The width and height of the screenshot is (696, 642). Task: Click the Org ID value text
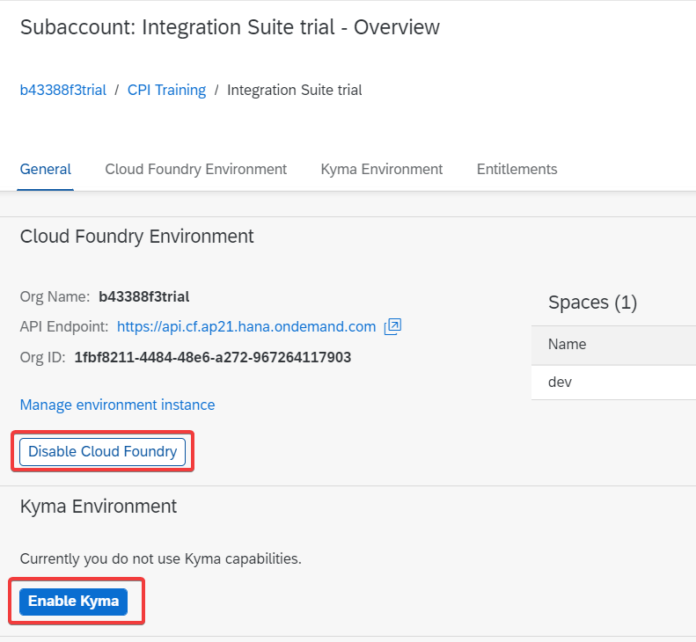click(212, 357)
